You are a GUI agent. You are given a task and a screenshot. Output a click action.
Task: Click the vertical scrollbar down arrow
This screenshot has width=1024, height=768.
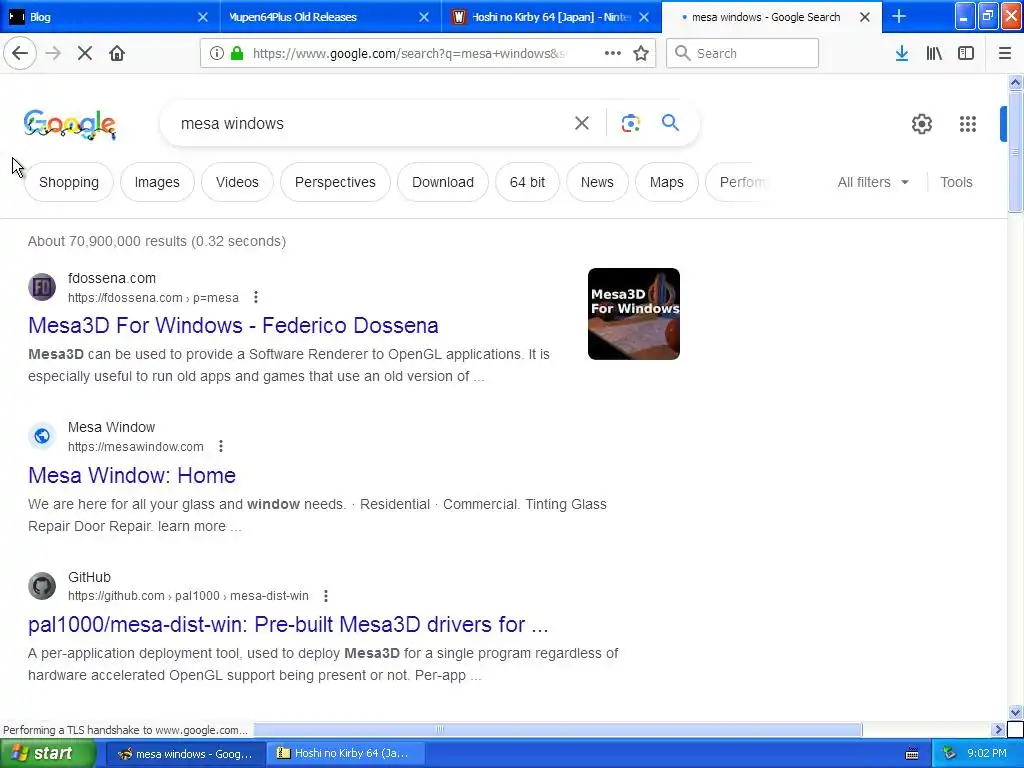pyautogui.click(x=1015, y=712)
